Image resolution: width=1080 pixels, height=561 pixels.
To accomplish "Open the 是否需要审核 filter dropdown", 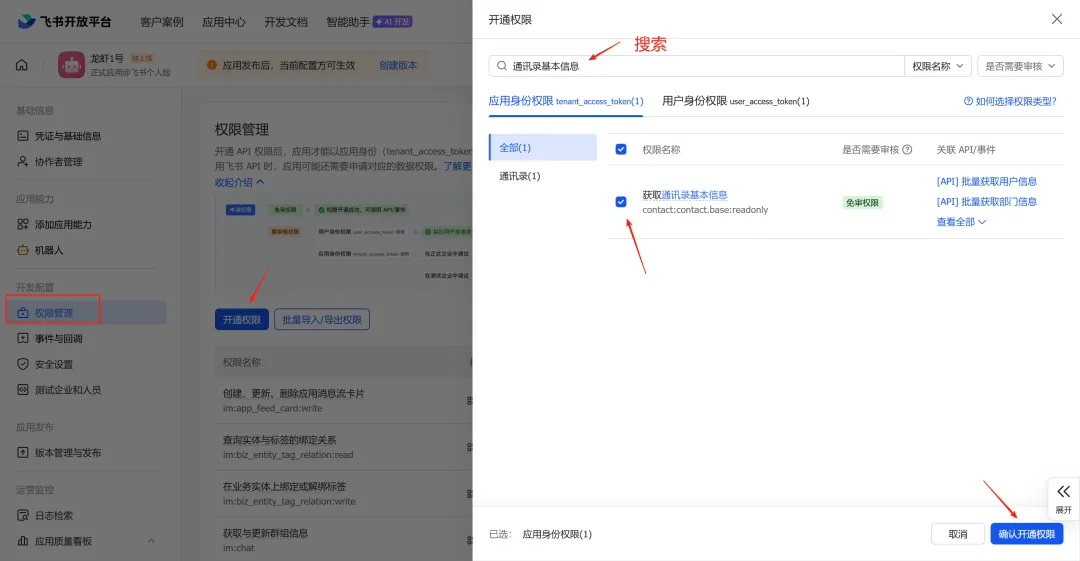I will pos(1020,66).
